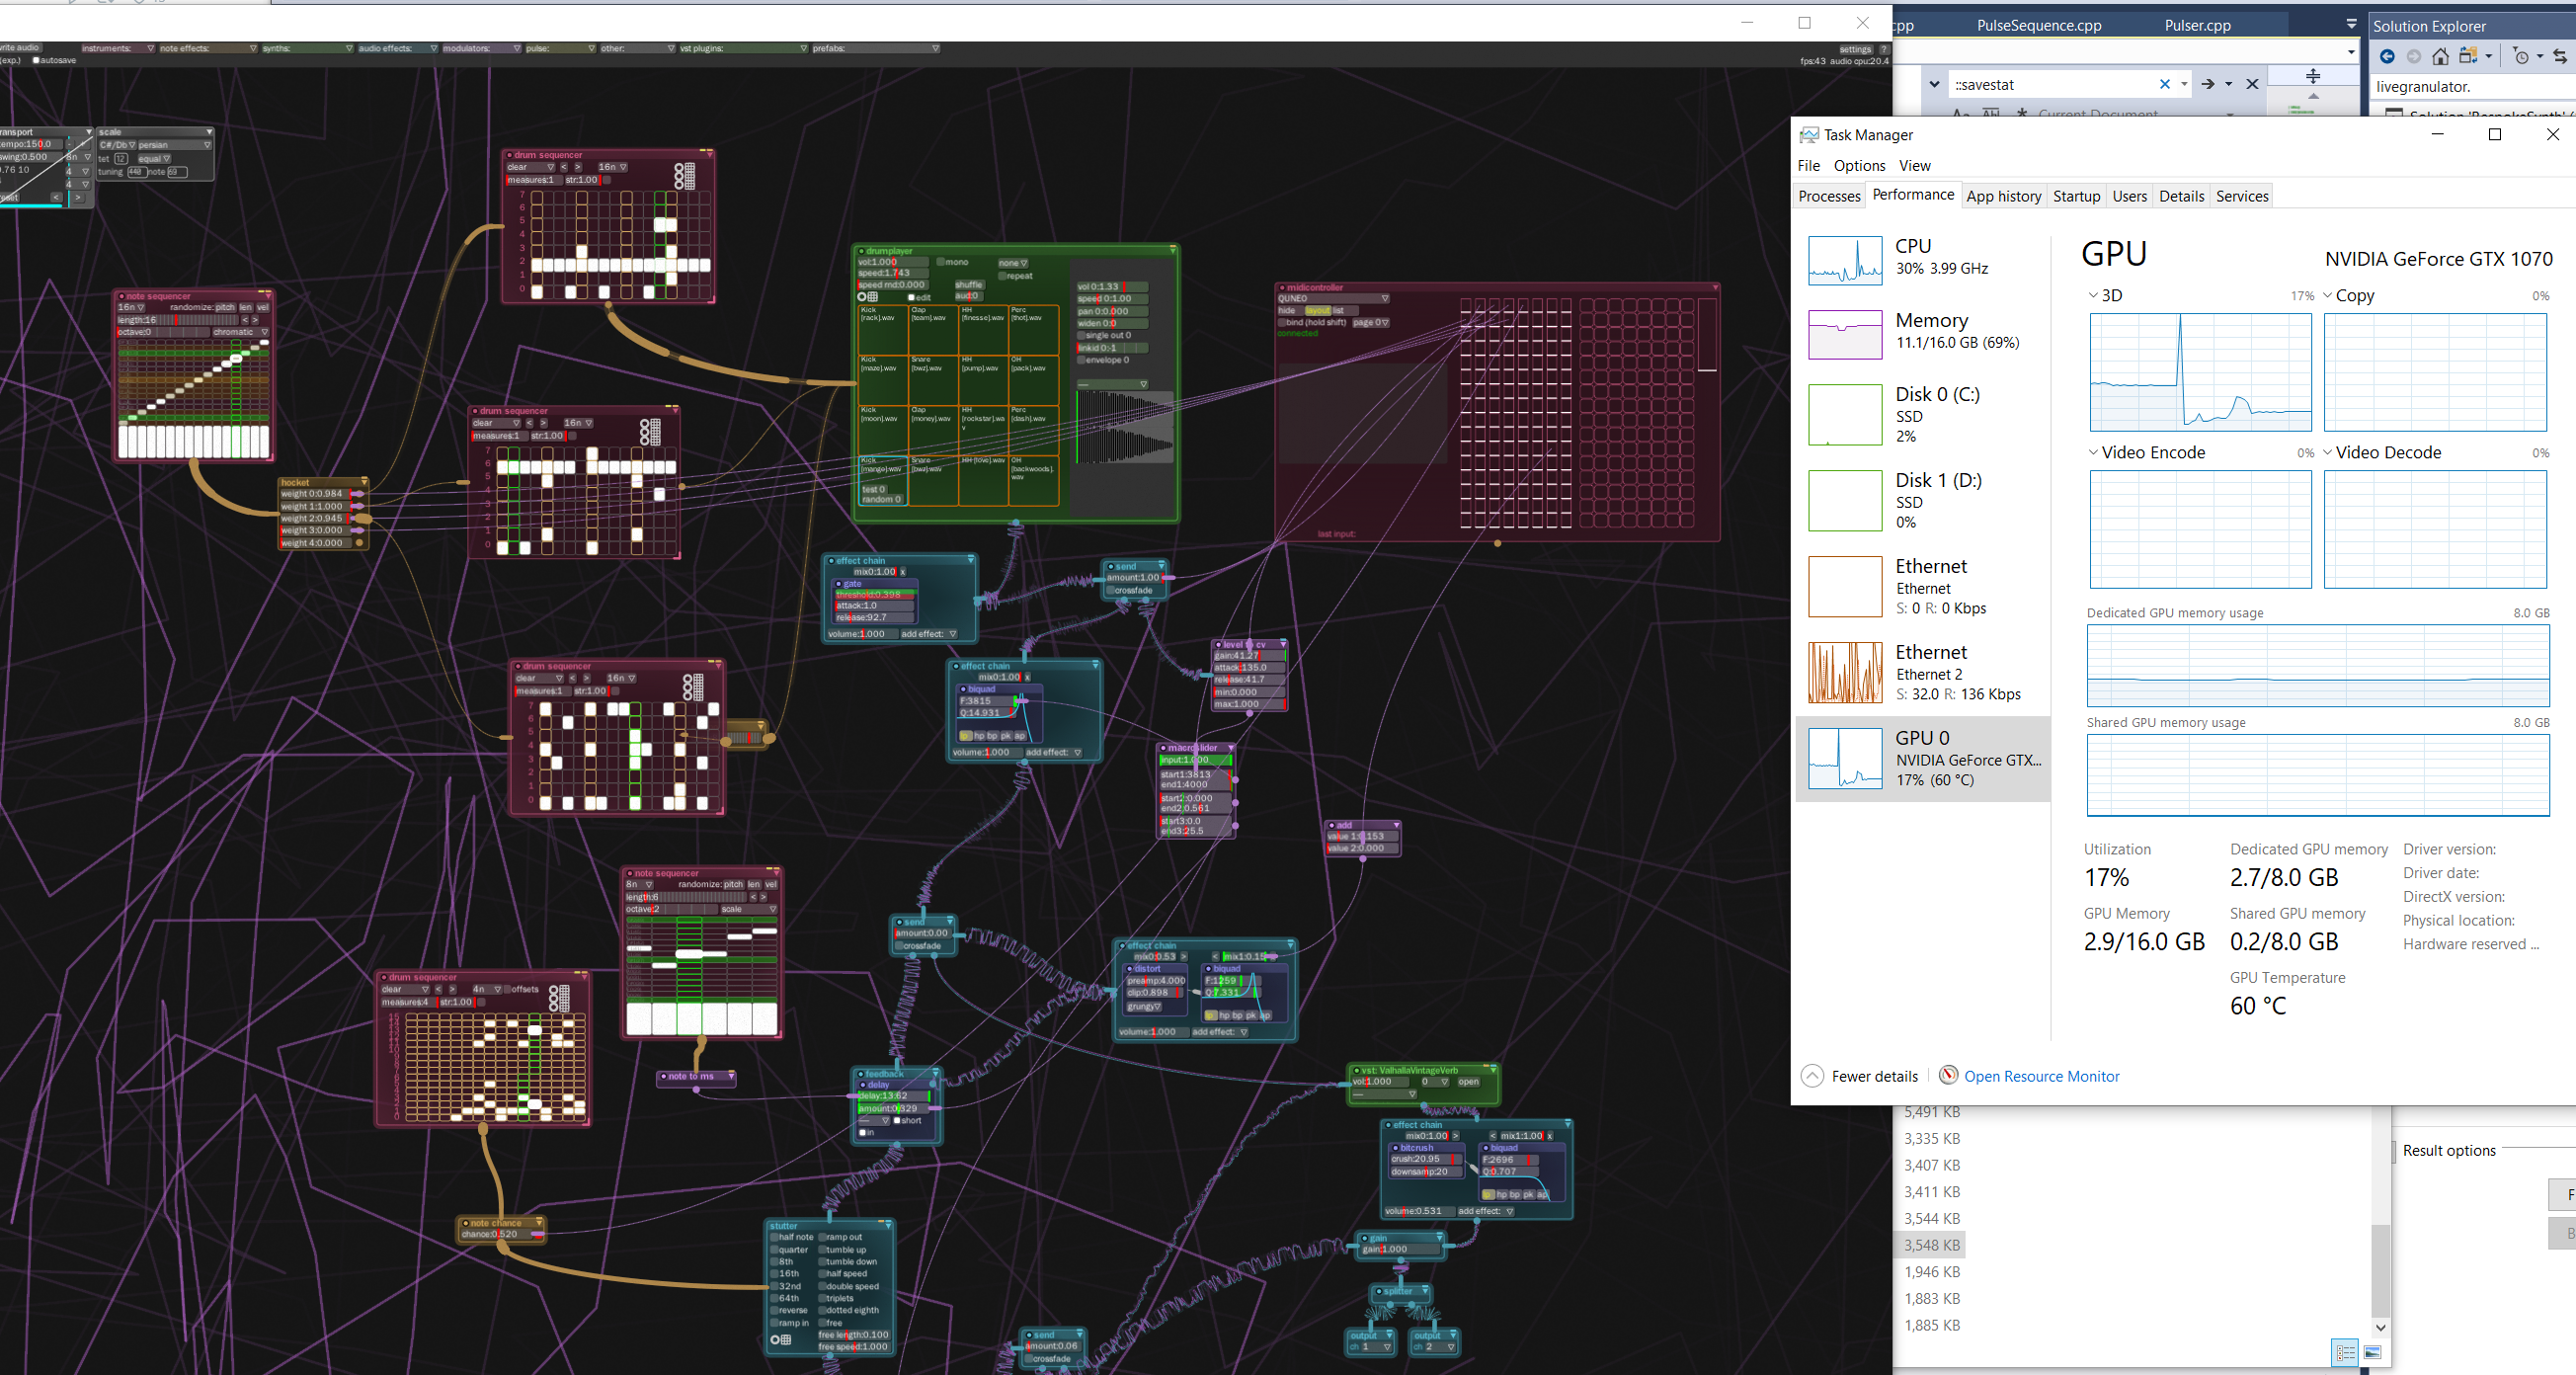Open the audio effects: dropdown
The image size is (2576, 1375).
tap(397, 48)
